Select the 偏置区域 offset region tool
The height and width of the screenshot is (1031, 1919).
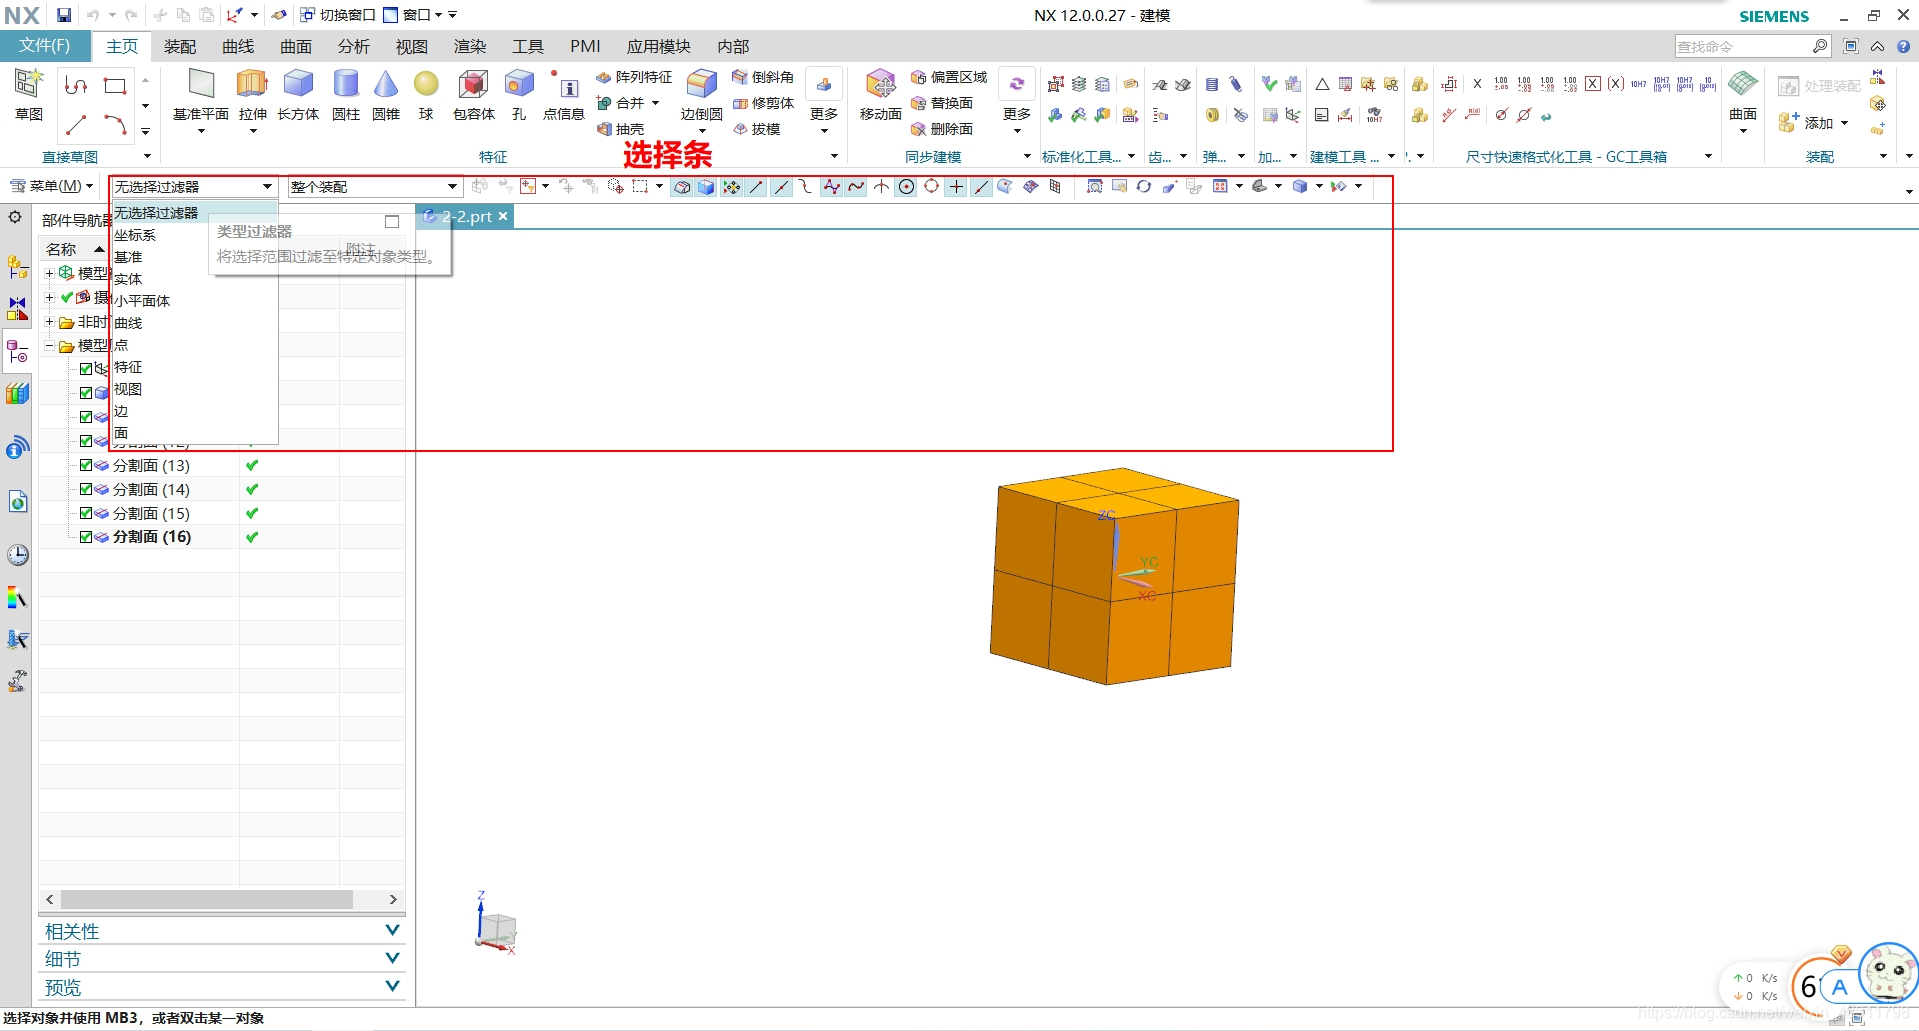pyautogui.click(x=949, y=77)
